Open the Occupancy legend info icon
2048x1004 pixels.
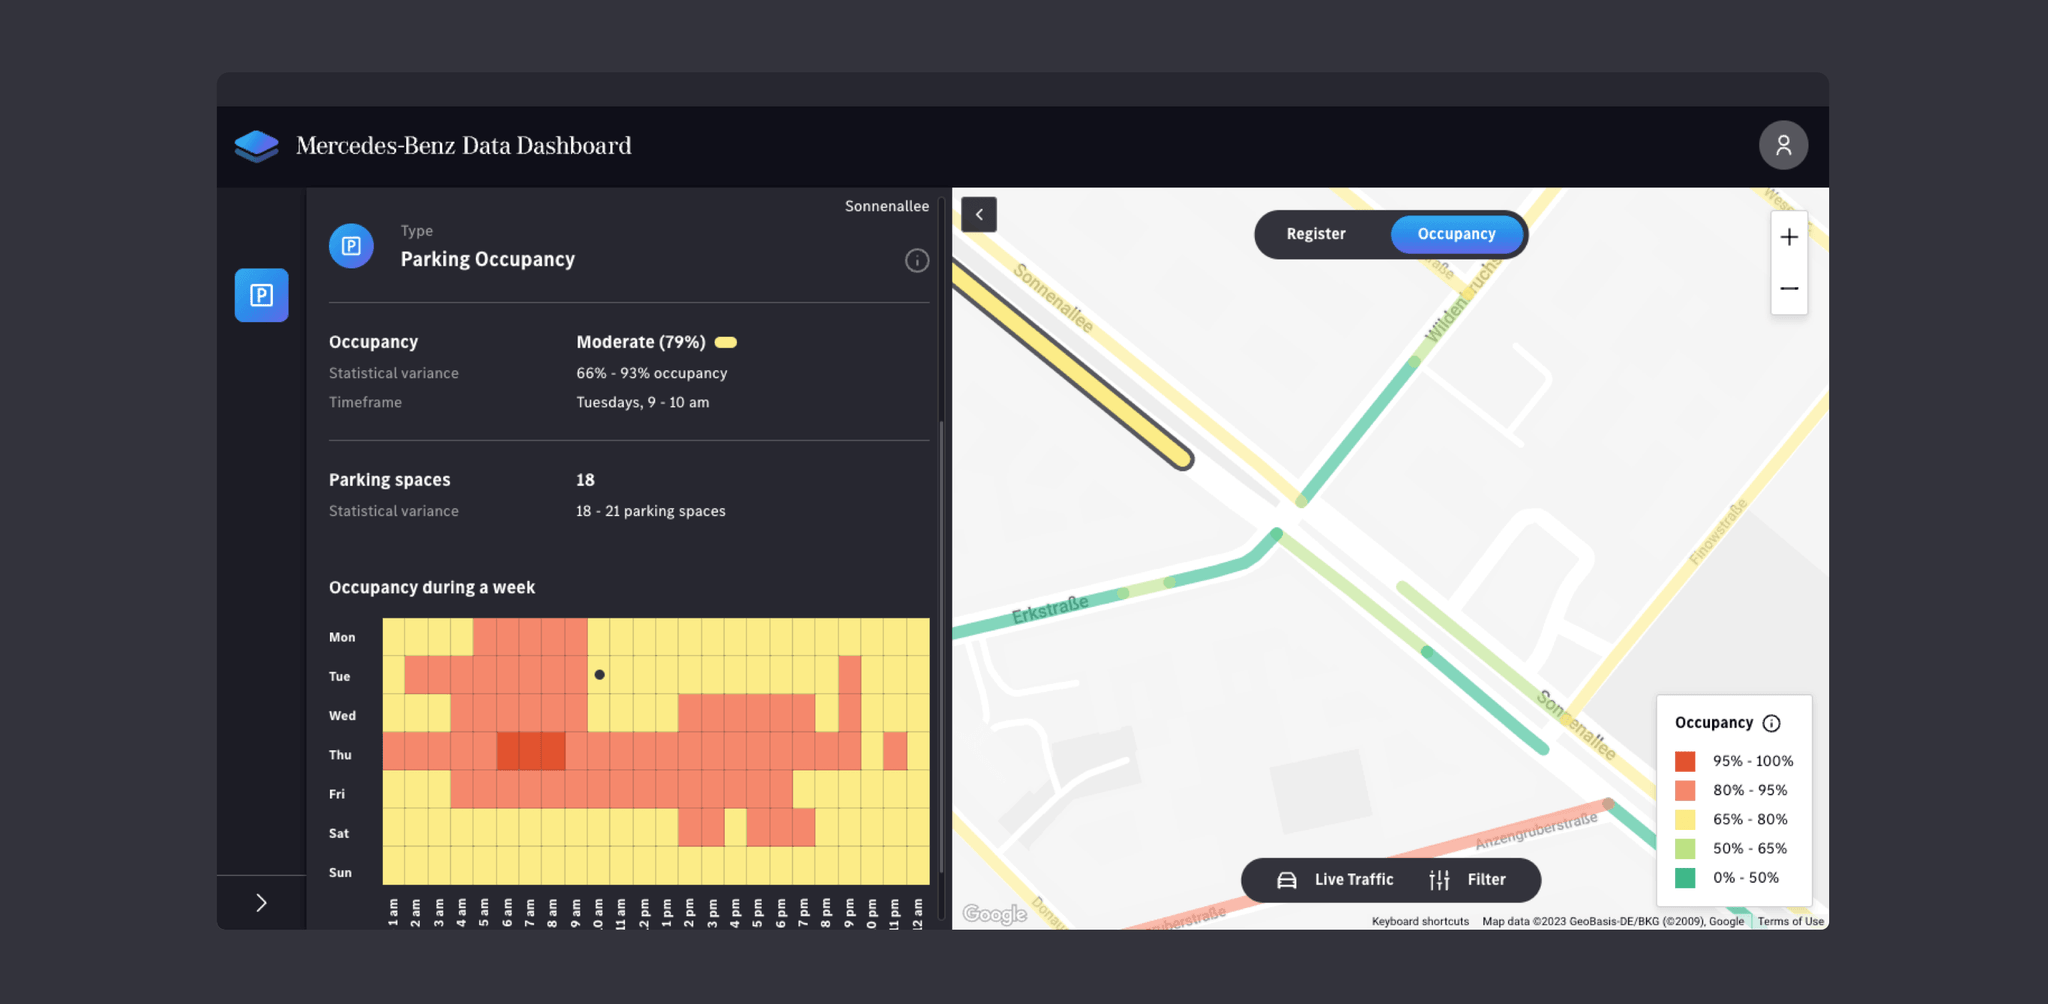point(1771,723)
